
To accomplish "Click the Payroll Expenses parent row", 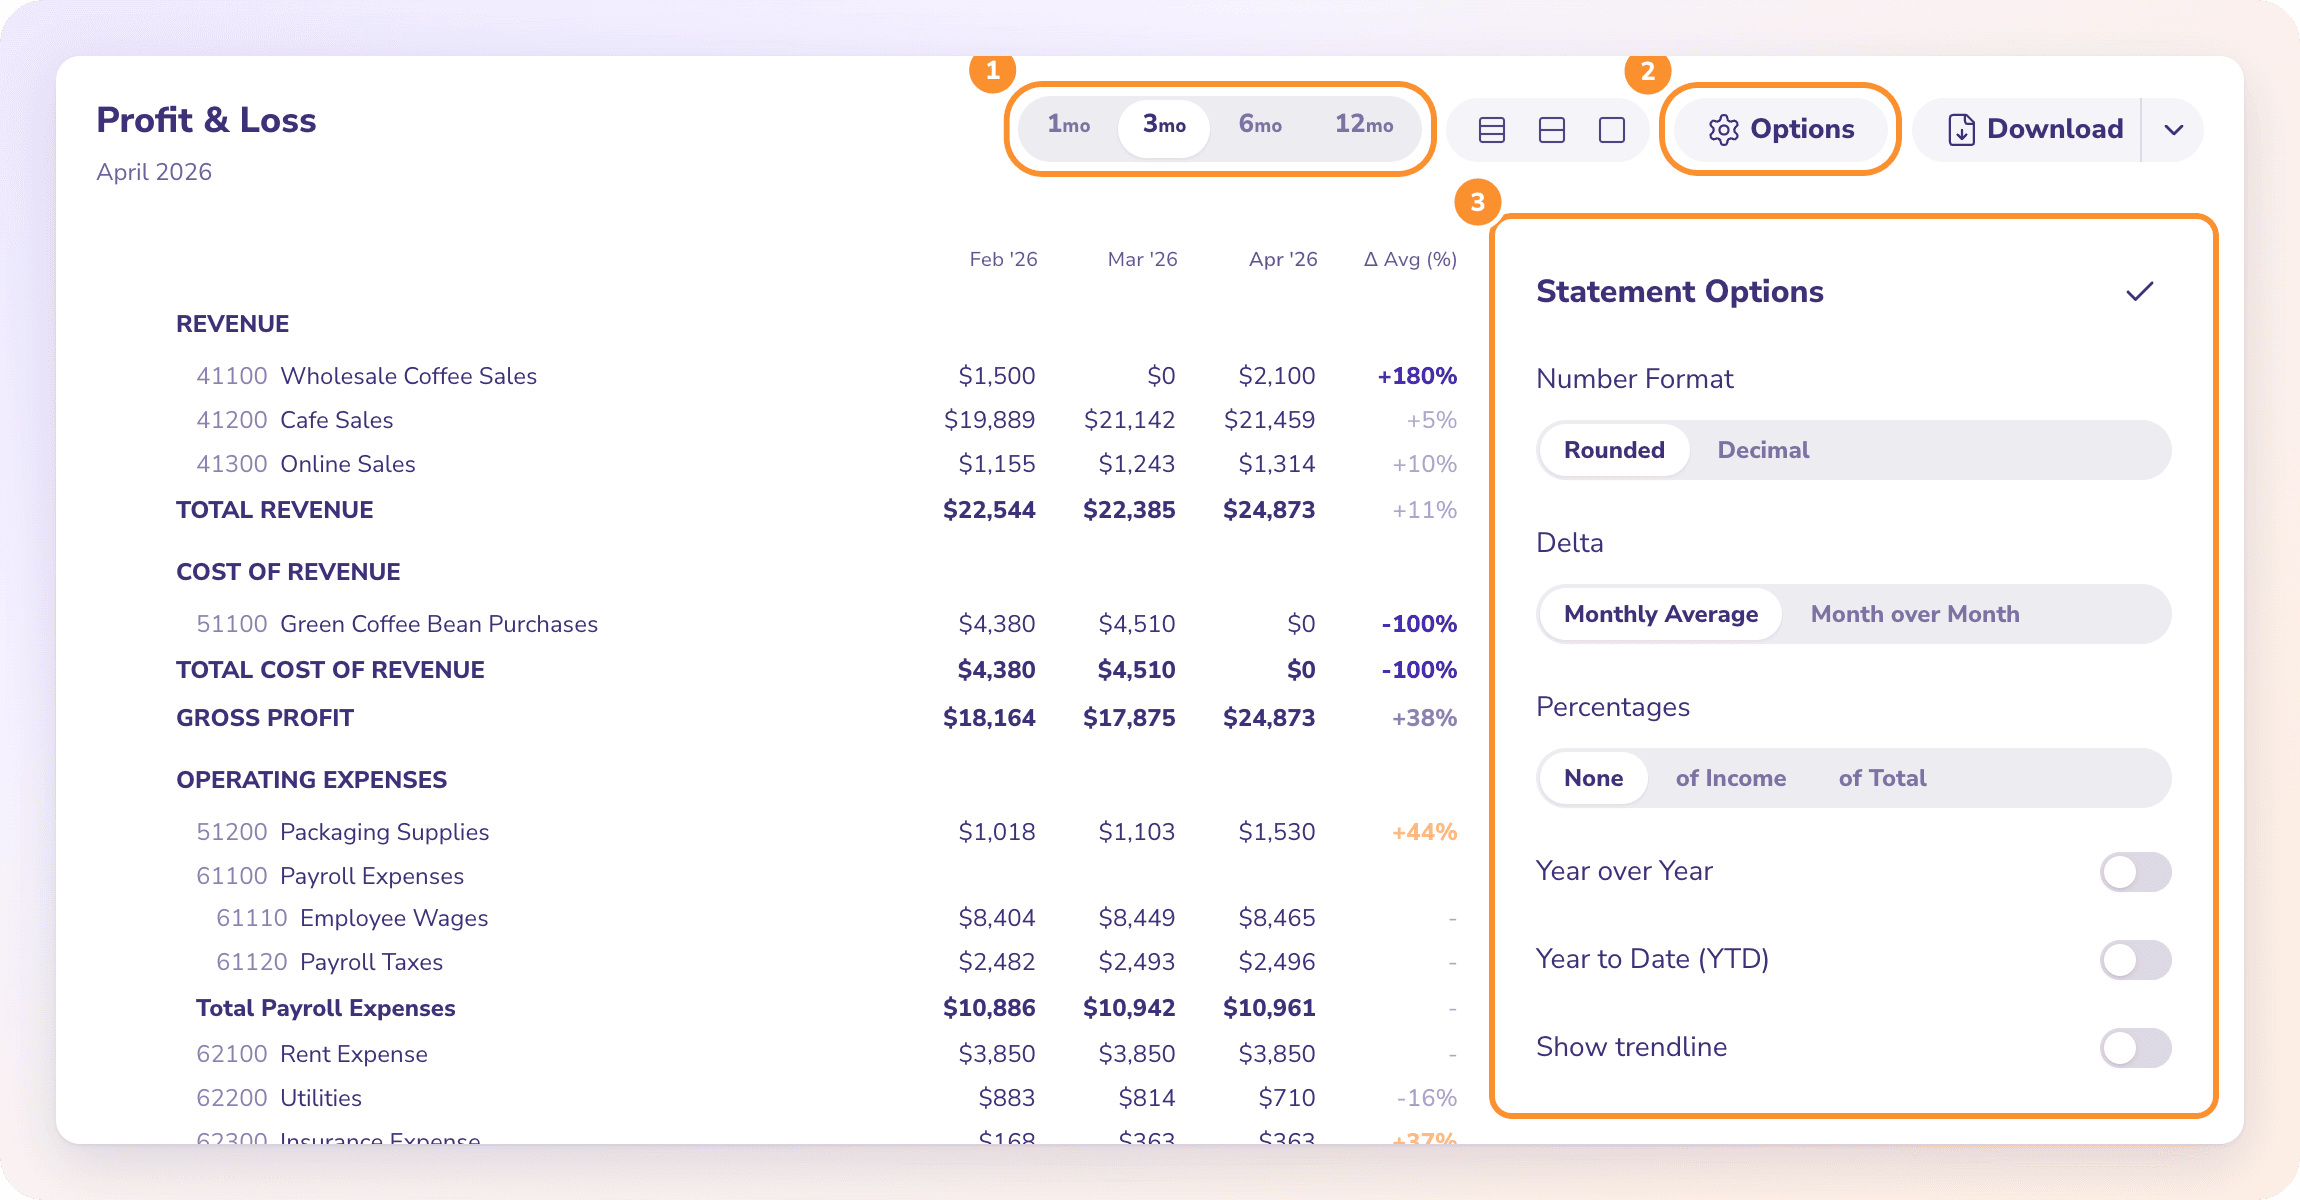I will pyautogui.click(x=826, y=876).
